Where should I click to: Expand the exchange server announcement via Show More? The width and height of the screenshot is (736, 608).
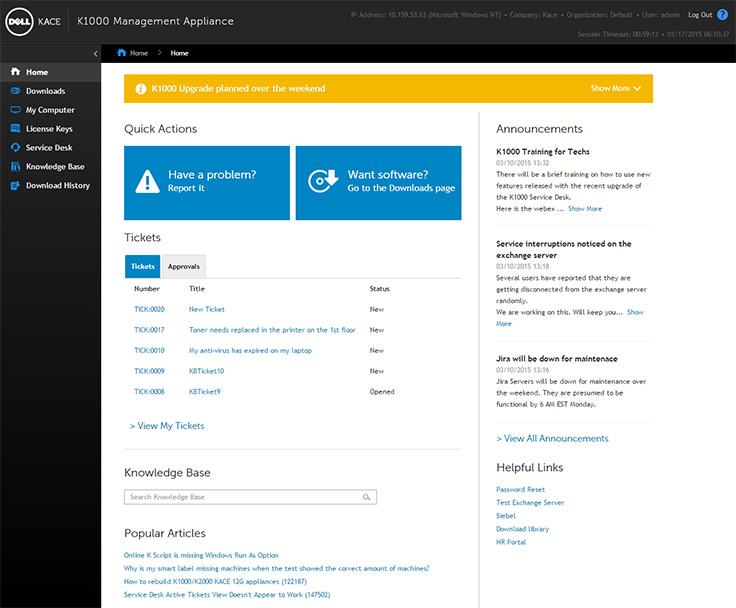click(x=635, y=312)
